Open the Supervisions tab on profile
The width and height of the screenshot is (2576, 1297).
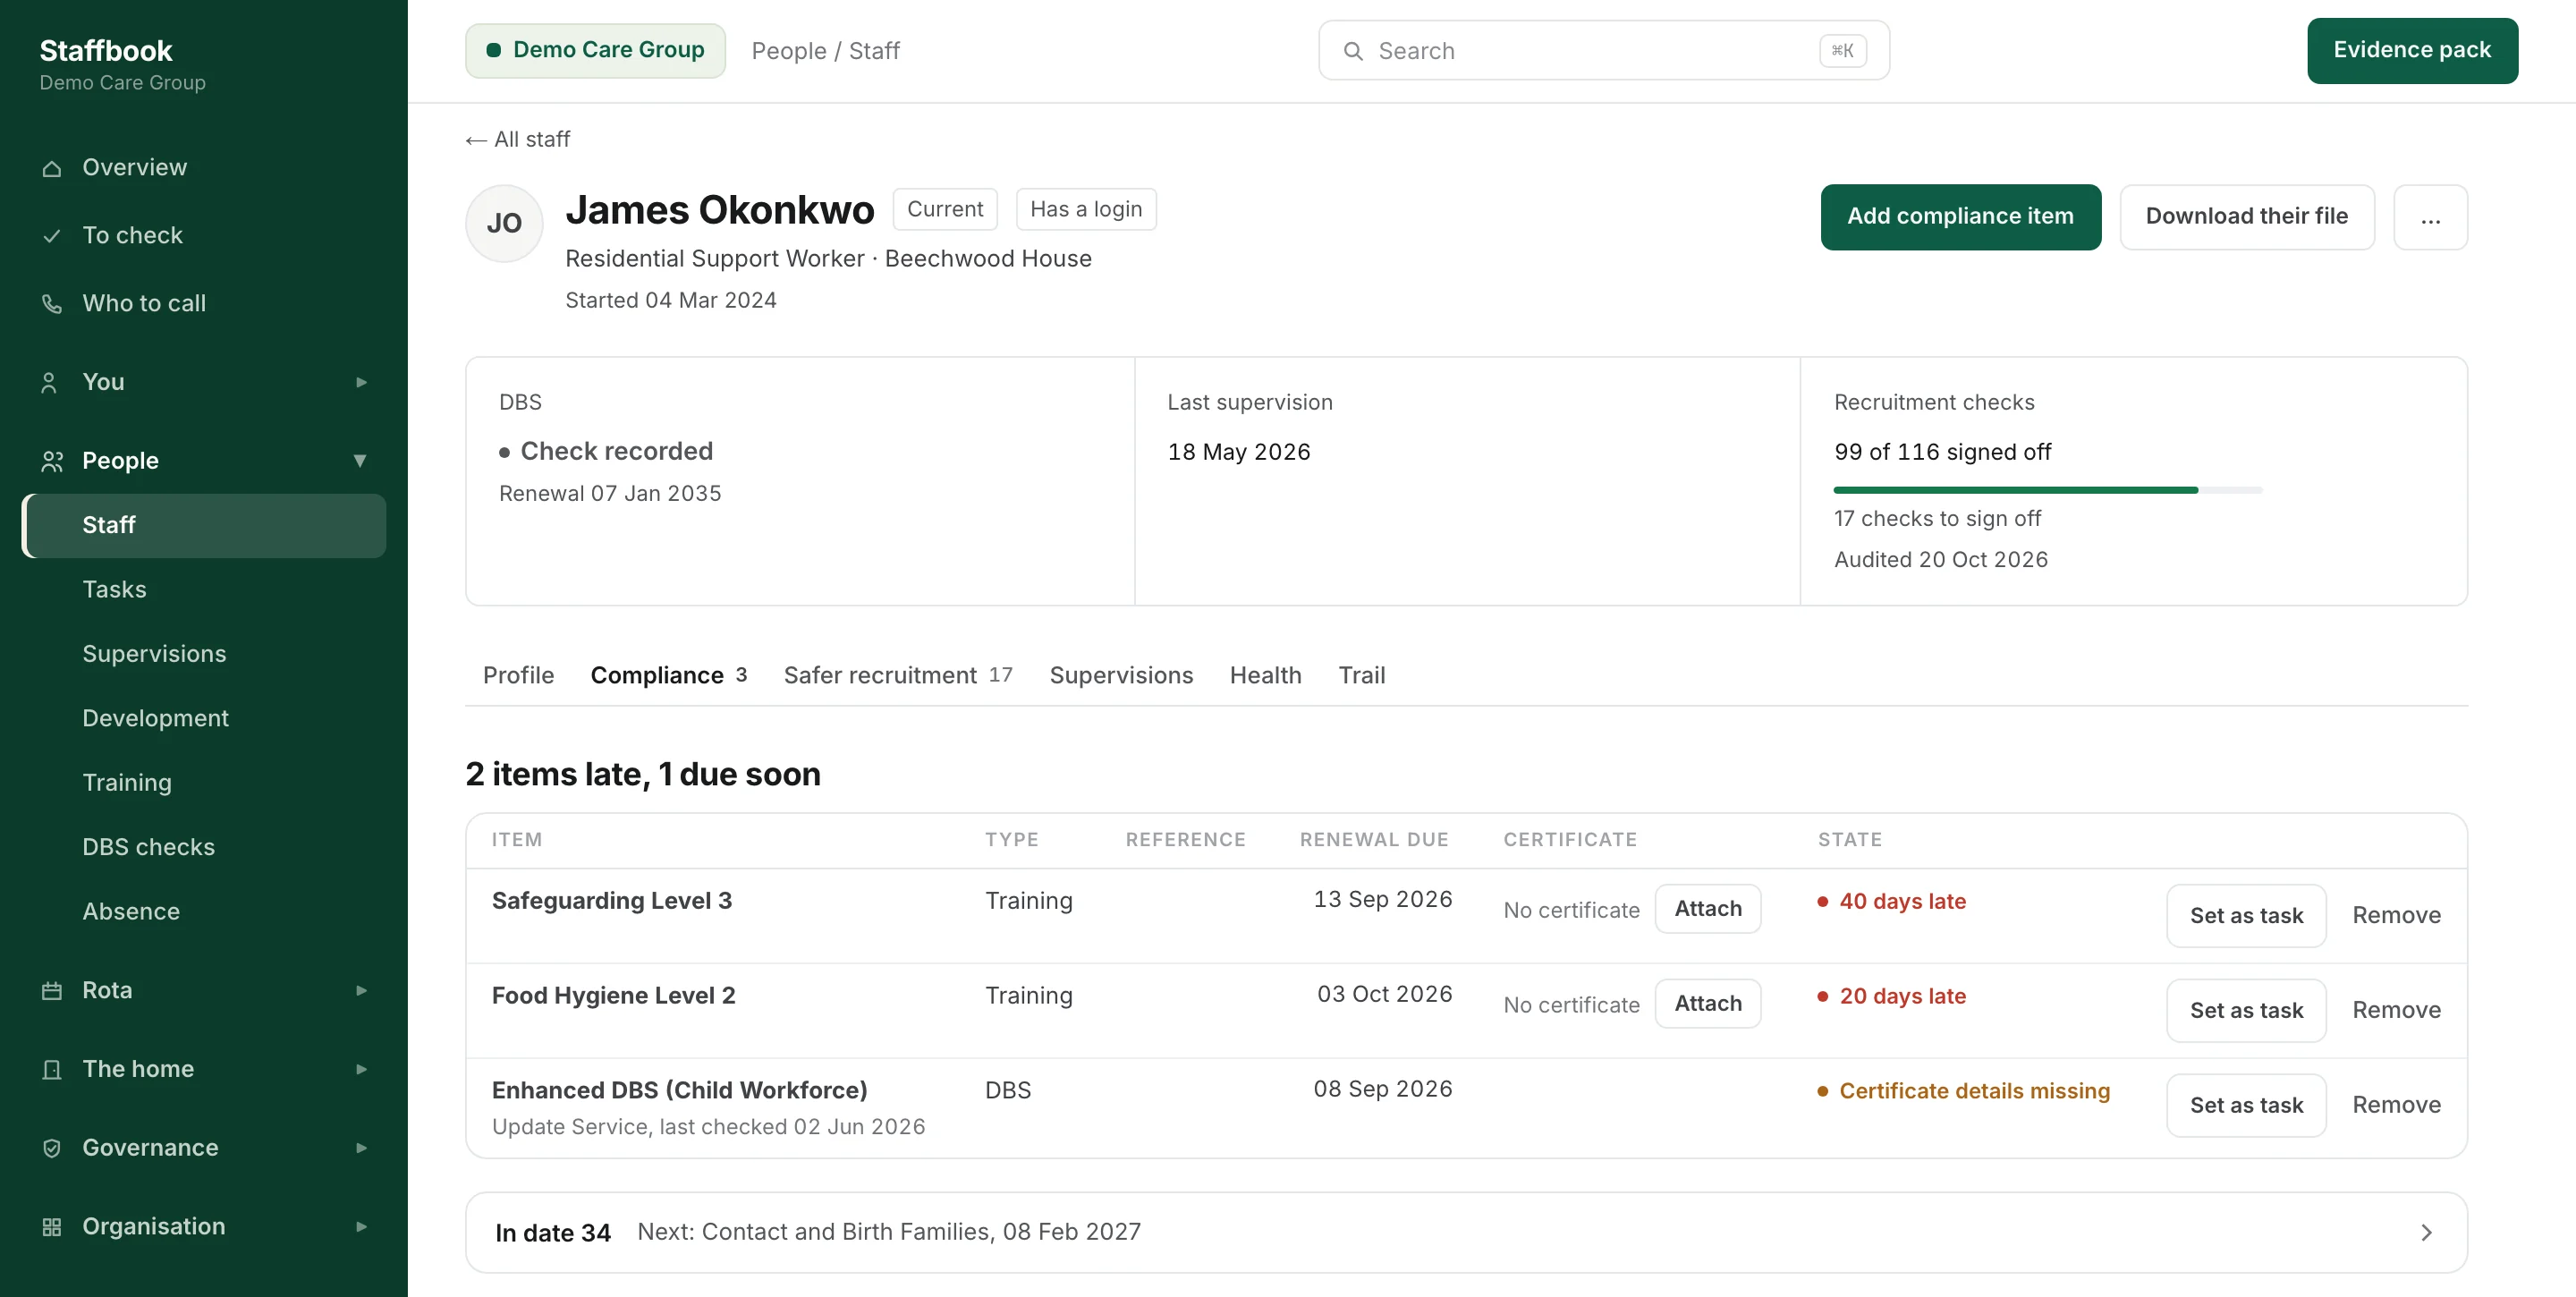pyautogui.click(x=1121, y=676)
